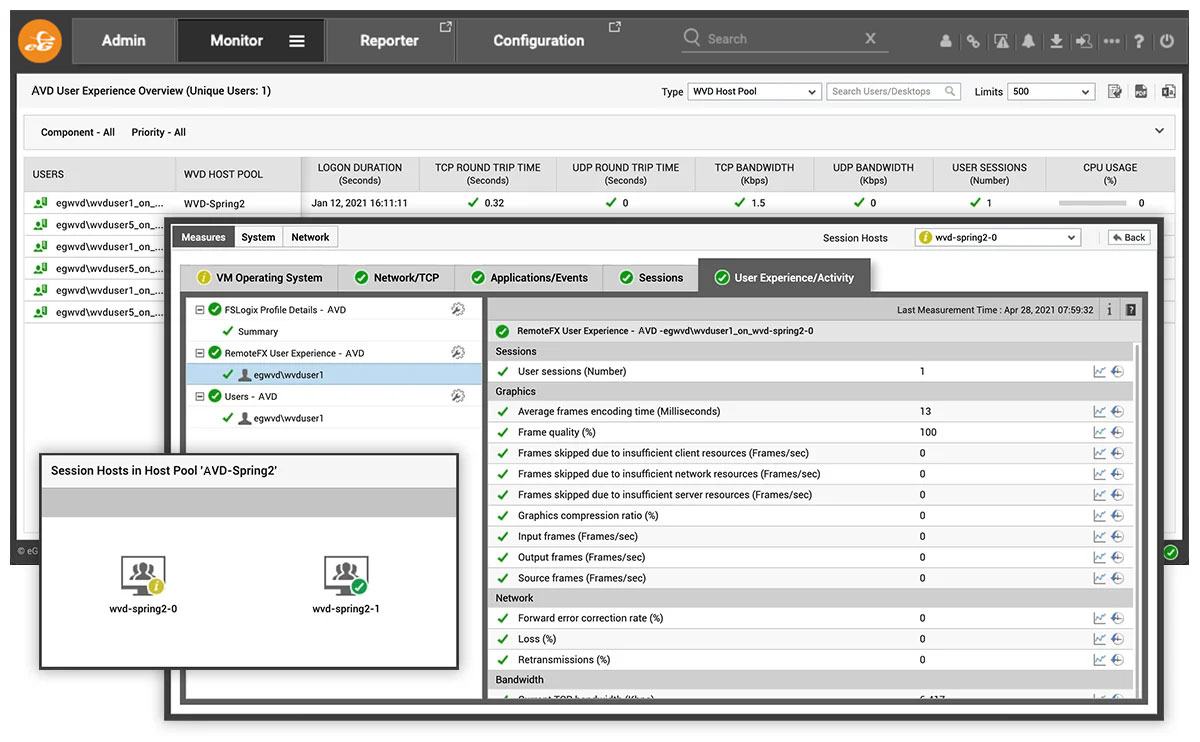Screen dimensions: 1200x742
Task: Click WVD-Spring2 host pool cell
Action: tap(214, 203)
